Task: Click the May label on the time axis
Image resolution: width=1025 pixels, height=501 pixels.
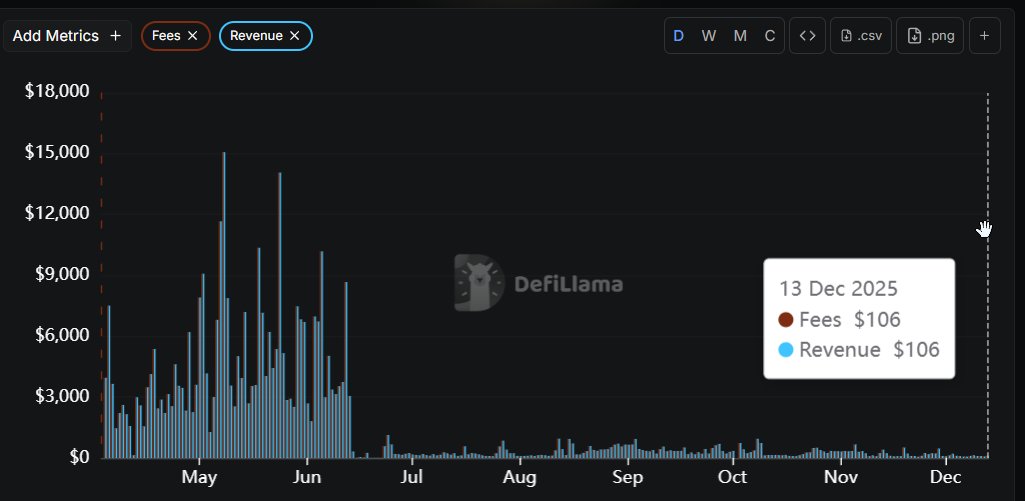Action: tap(201, 477)
